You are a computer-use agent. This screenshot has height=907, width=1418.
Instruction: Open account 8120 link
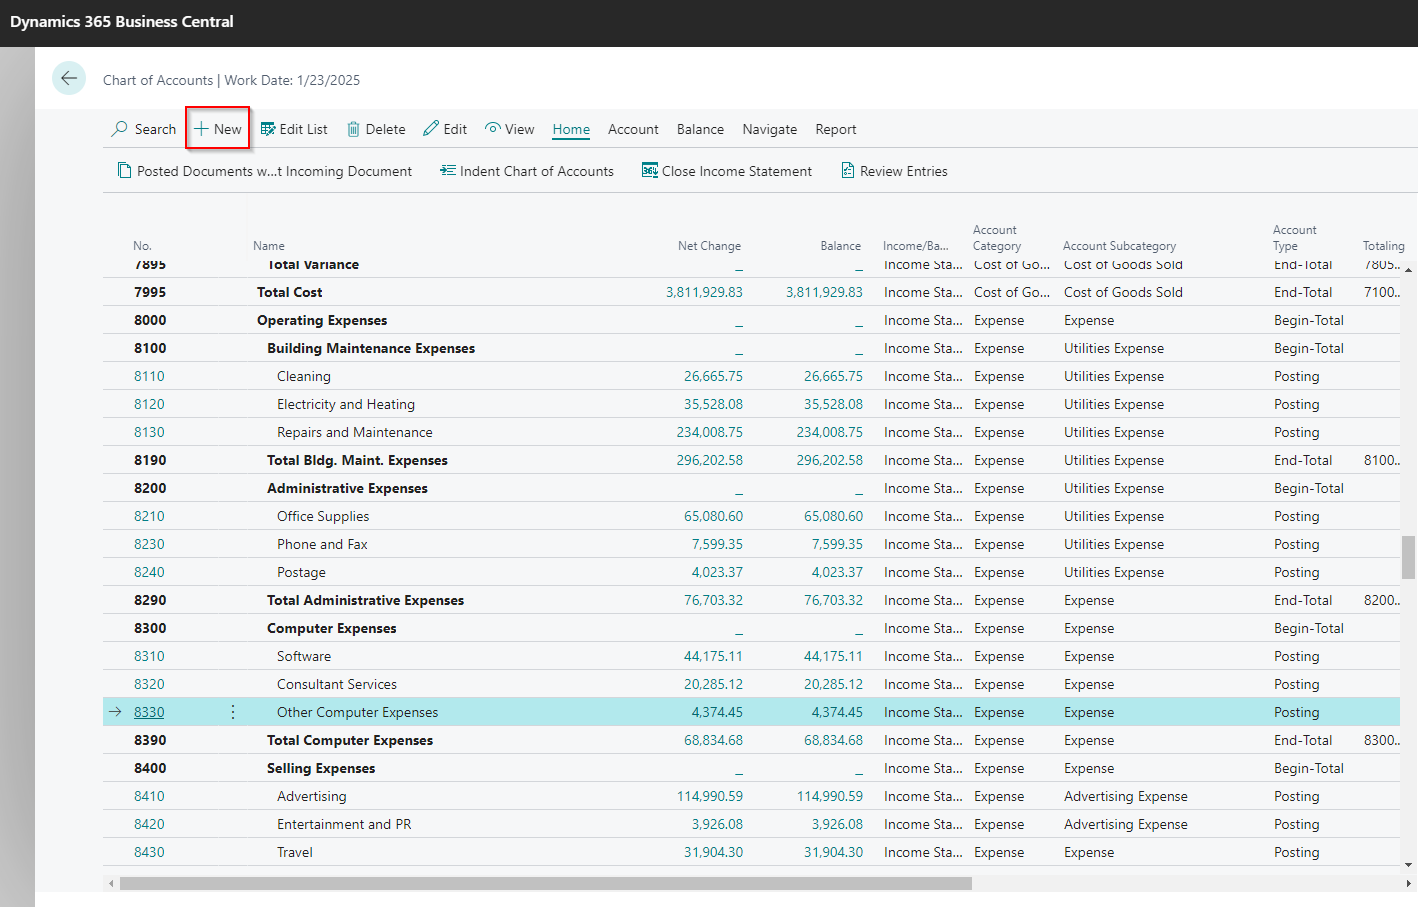(149, 404)
